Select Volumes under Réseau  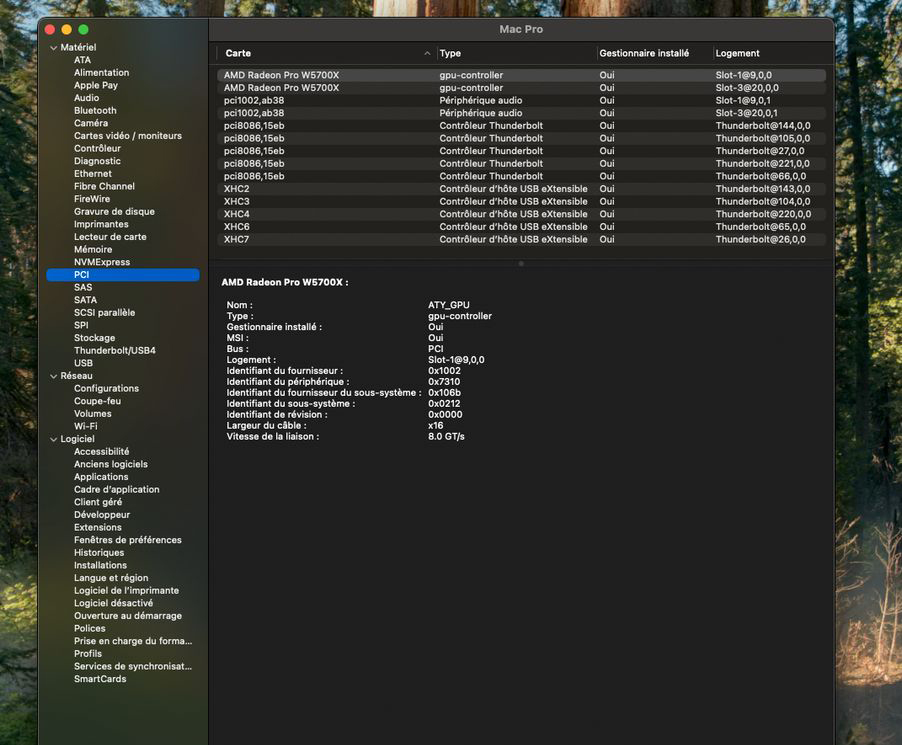[x=93, y=414]
